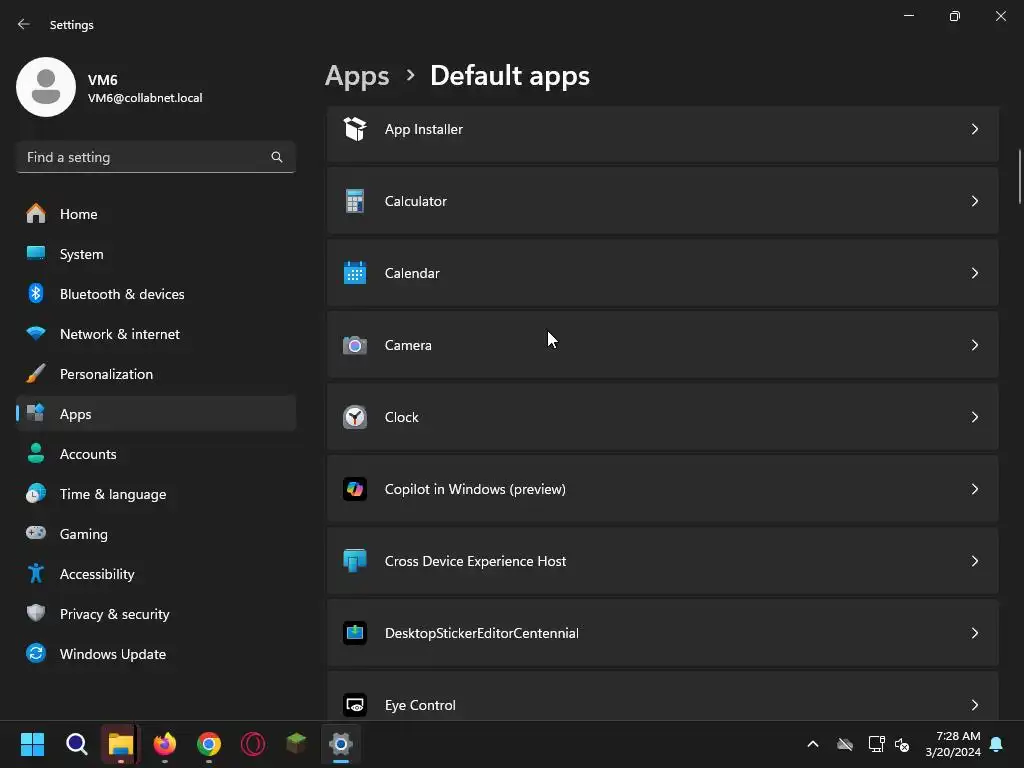Expand the Clock entry chevron
The height and width of the screenshot is (768, 1024).
point(975,417)
